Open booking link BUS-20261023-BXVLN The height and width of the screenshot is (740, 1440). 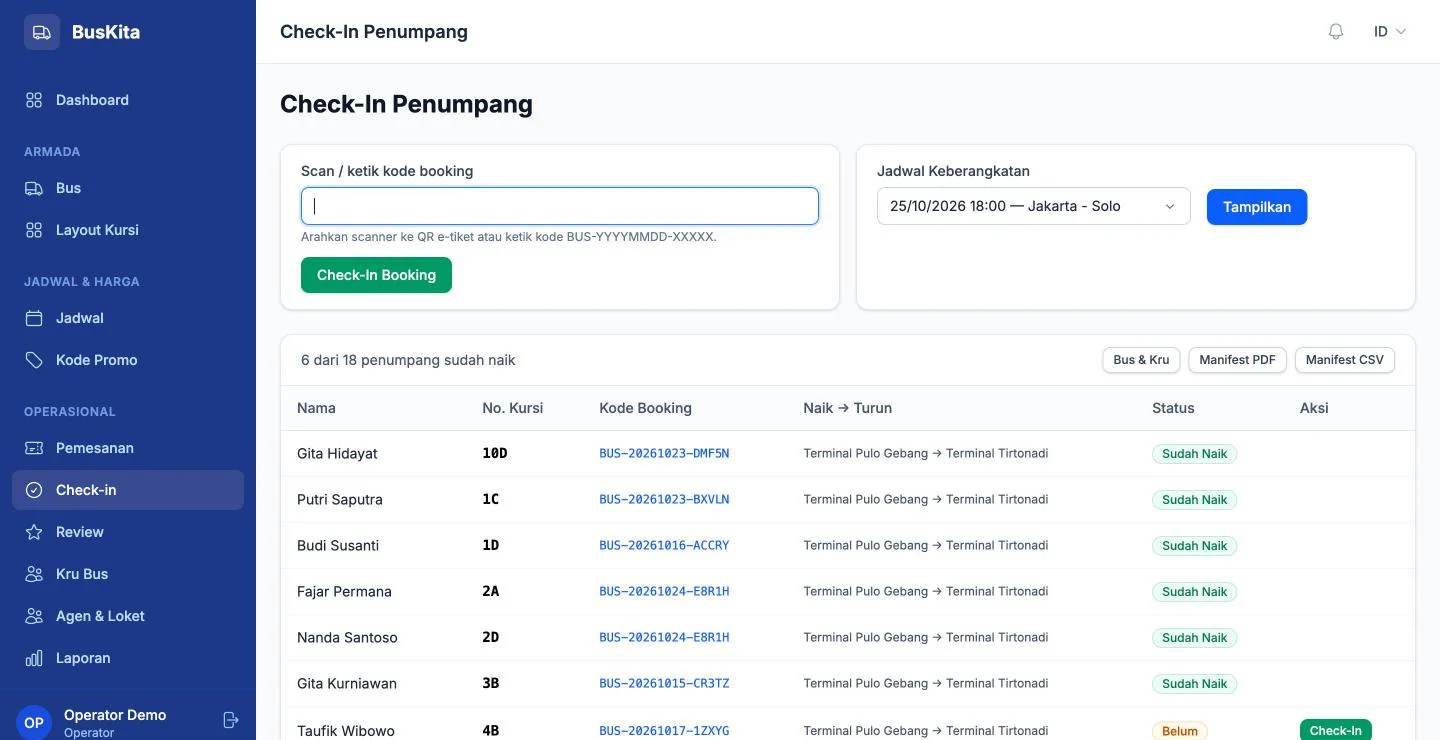[664, 499]
